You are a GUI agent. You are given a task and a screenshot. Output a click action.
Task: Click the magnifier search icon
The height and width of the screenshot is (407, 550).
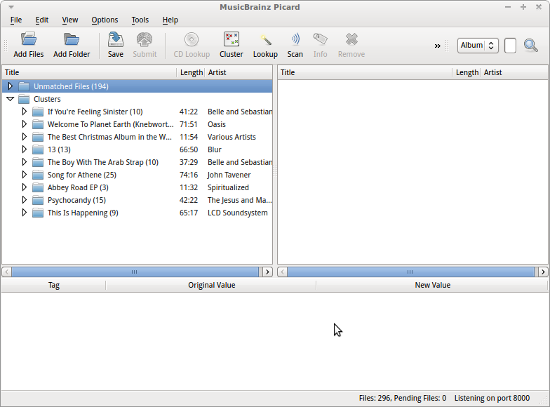[x=531, y=45]
